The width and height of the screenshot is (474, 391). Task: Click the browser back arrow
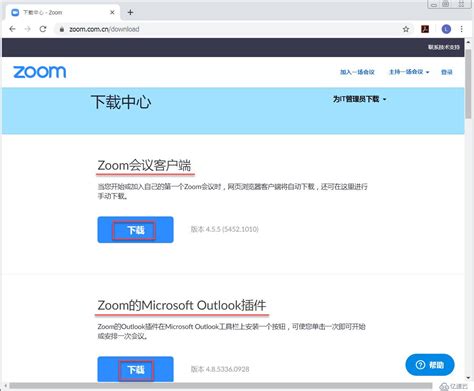(12, 29)
